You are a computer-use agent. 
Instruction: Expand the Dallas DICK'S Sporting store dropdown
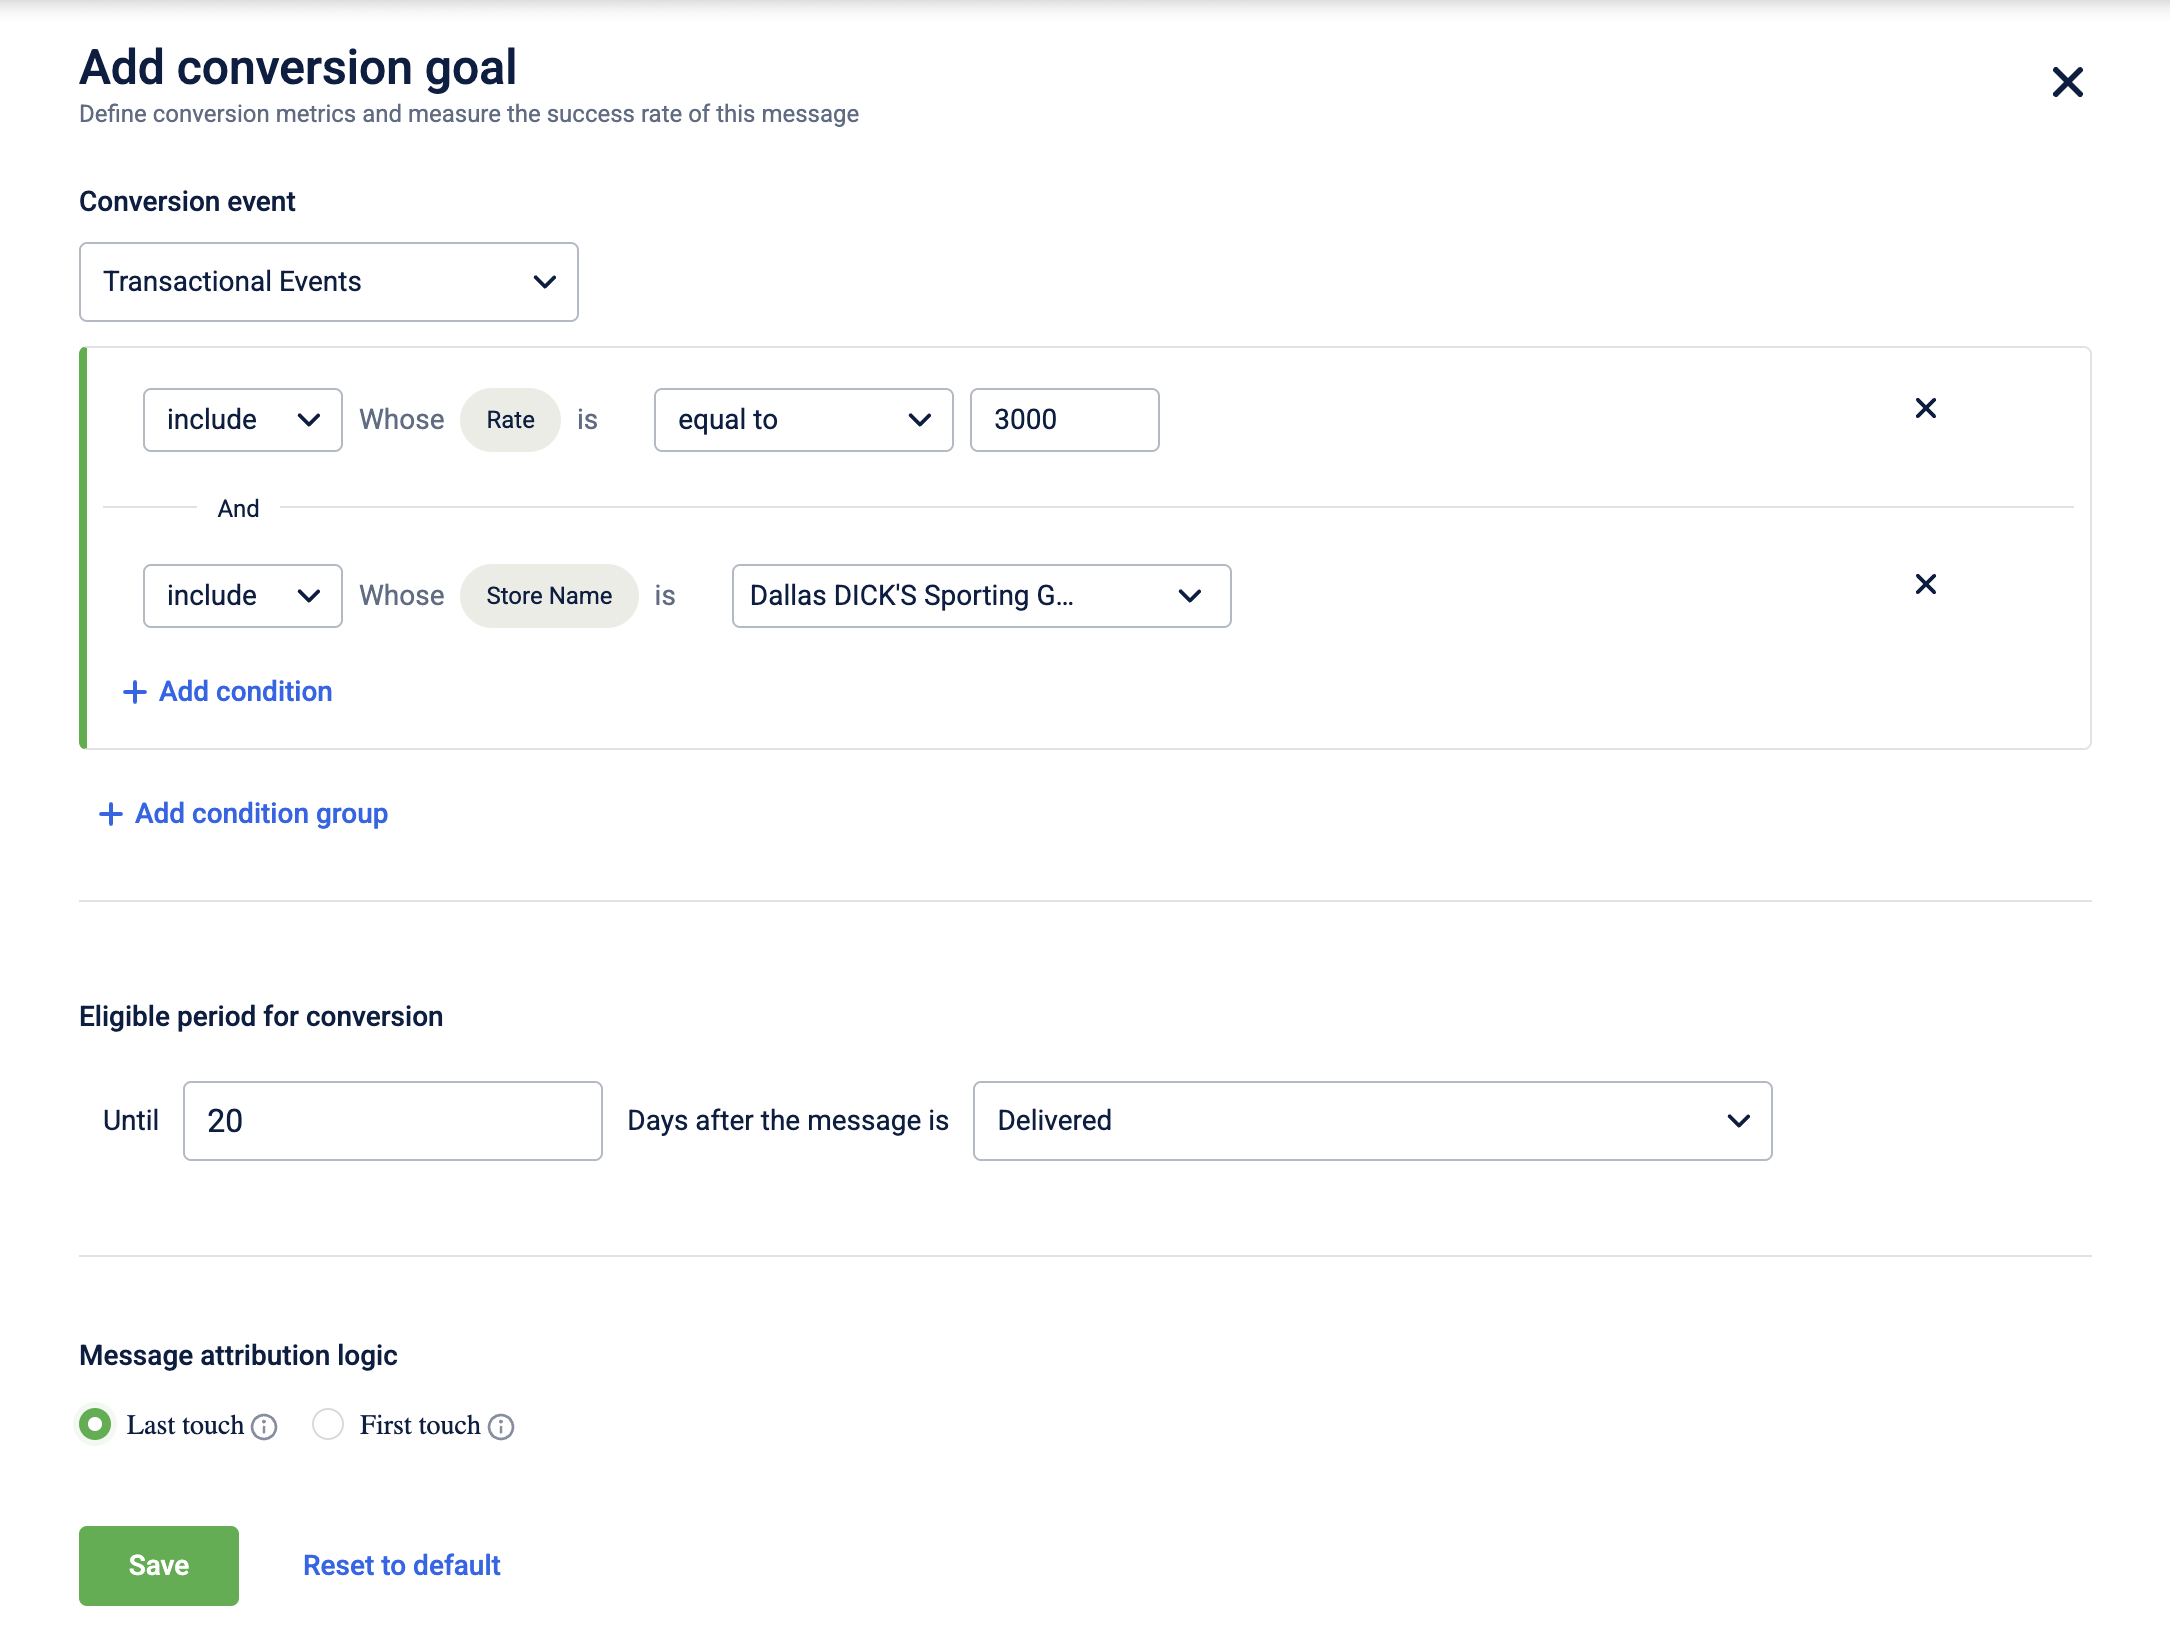click(x=980, y=596)
